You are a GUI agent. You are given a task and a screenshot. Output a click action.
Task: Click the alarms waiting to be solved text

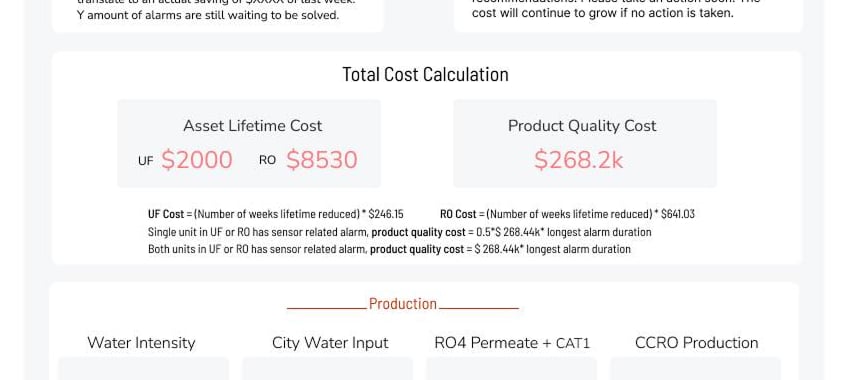tap(208, 15)
